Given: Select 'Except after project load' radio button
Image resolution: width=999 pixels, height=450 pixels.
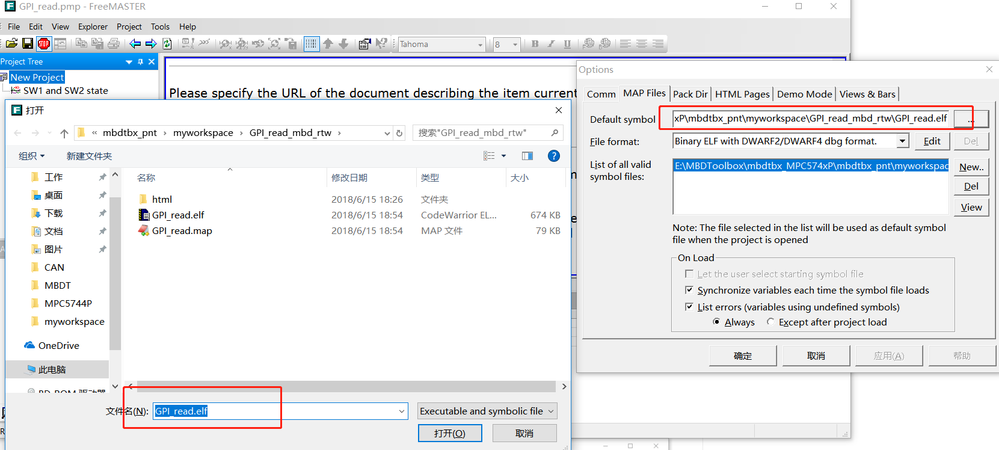Looking at the screenshot, I should [x=770, y=322].
